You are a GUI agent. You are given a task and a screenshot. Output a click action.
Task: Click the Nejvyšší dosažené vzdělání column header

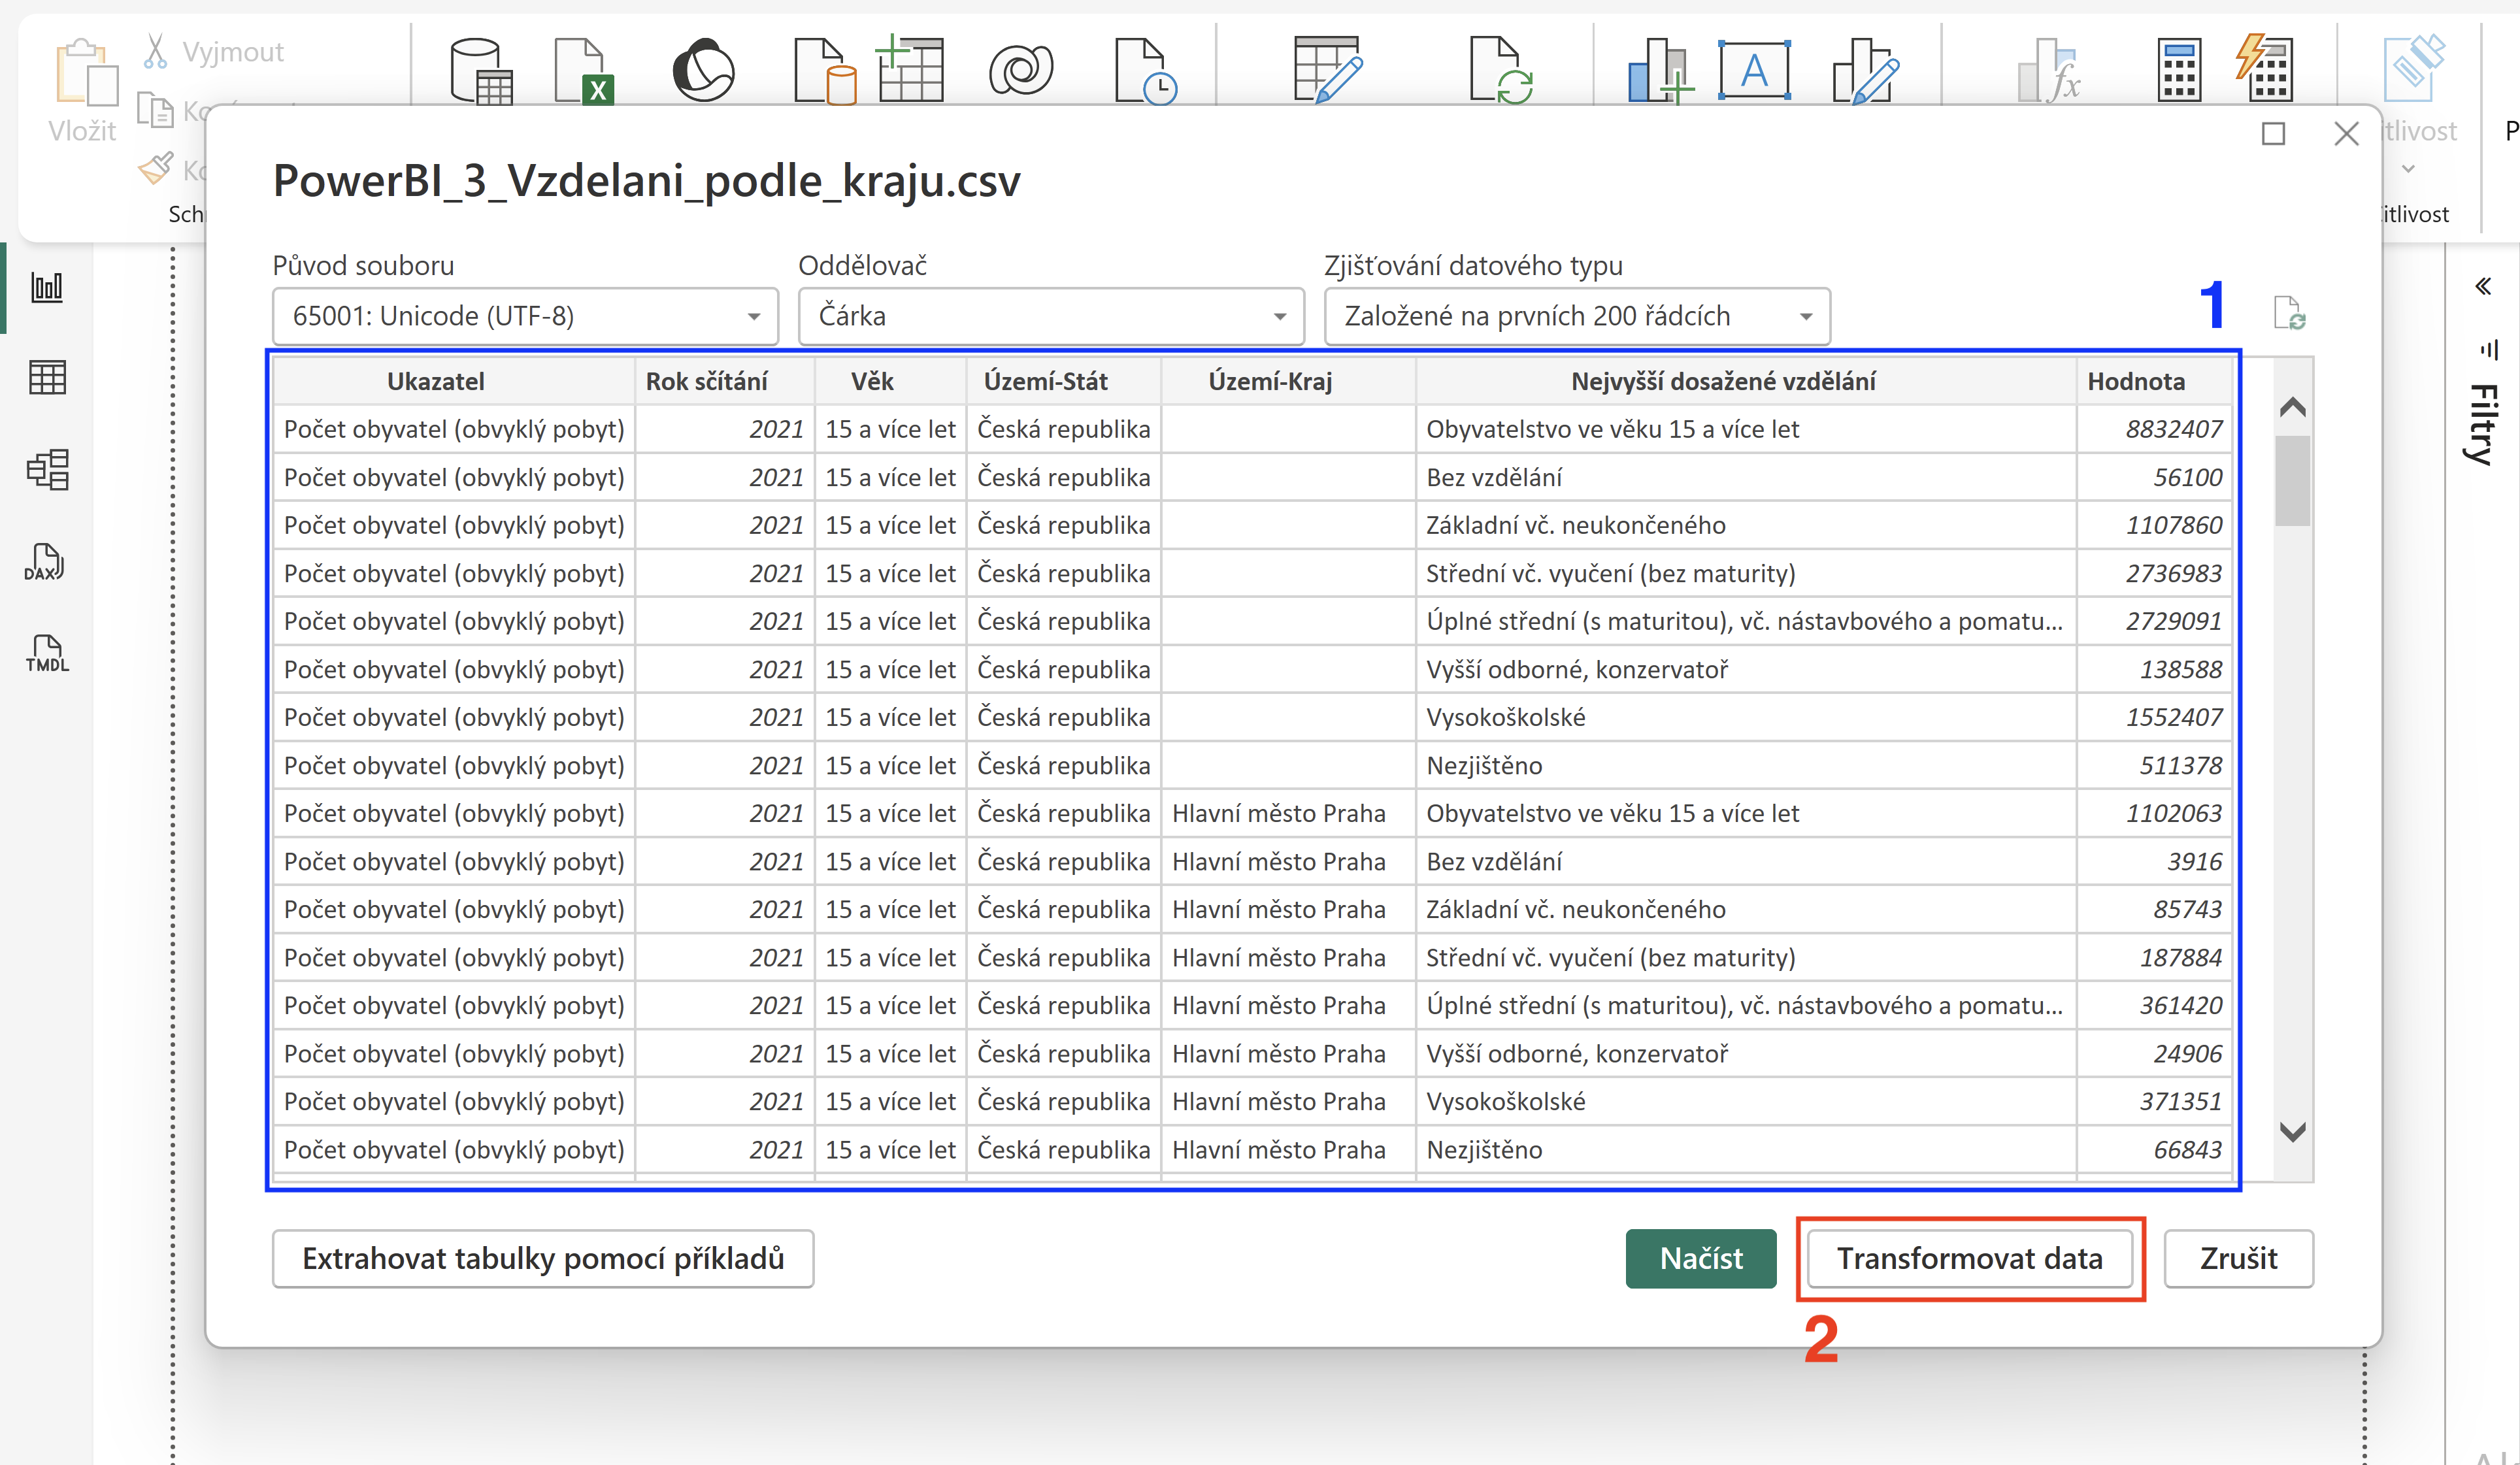(x=1745, y=381)
